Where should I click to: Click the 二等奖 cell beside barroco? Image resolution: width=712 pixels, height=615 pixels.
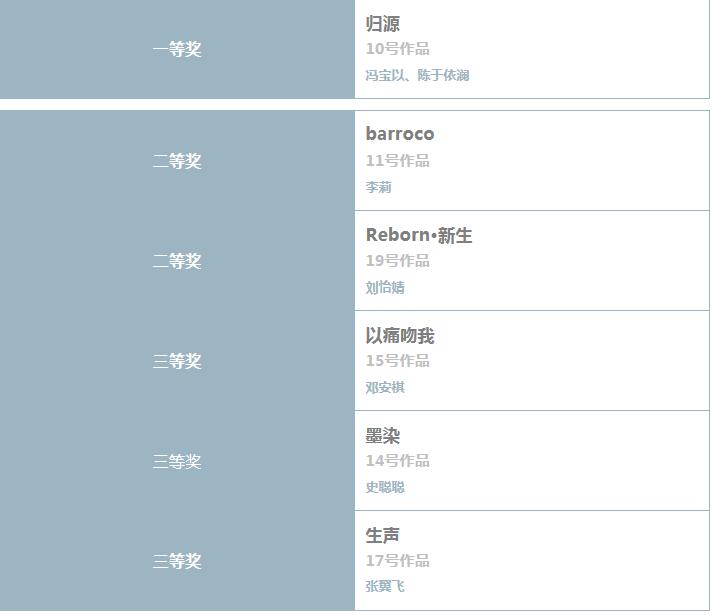[x=177, y=161]
